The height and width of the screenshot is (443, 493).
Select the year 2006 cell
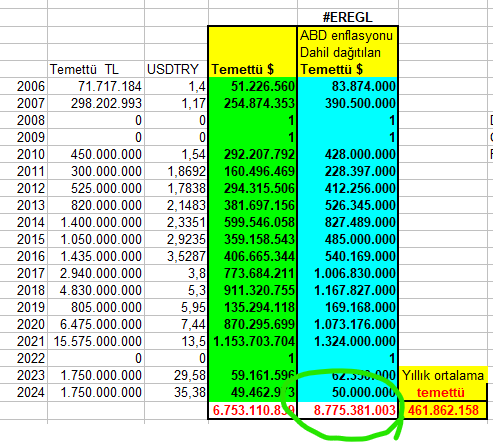(24, 86)
